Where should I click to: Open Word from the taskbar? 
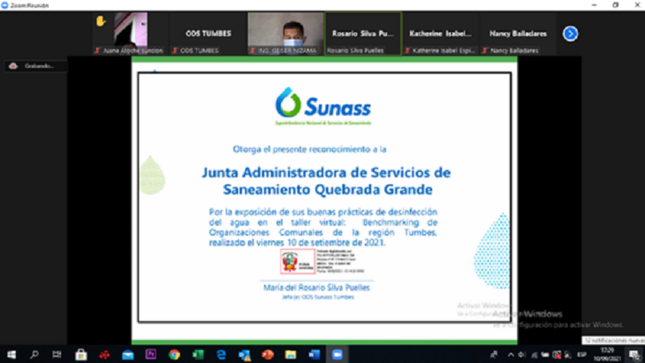click(314, 354)
